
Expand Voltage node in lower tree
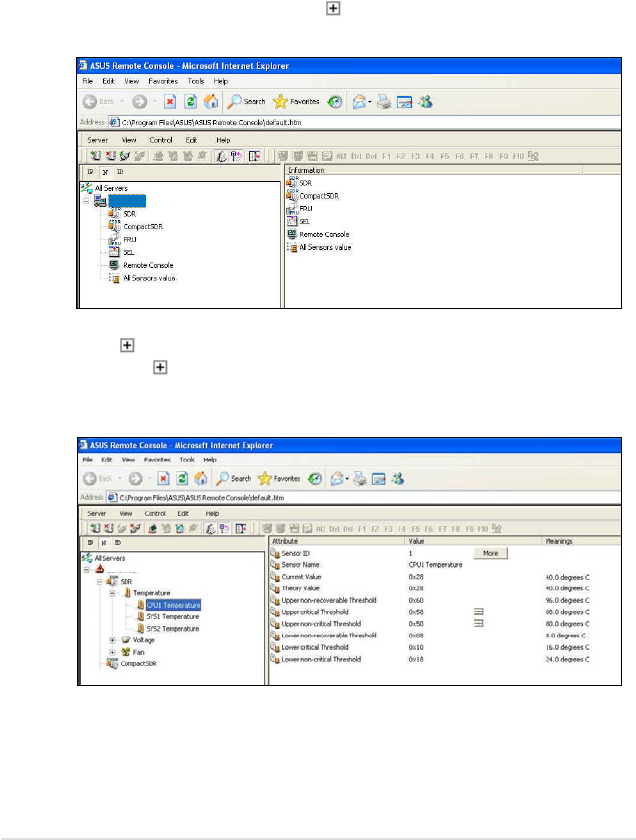(x=112, y=640)
